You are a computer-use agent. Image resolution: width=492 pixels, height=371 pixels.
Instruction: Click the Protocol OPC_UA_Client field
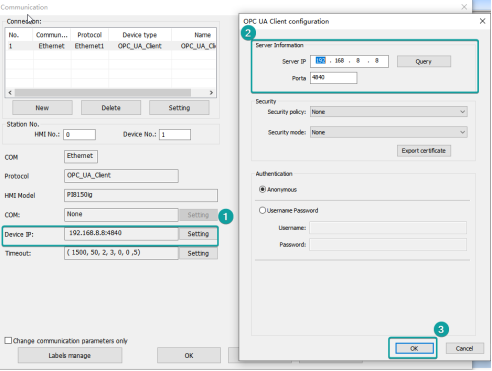121,176
